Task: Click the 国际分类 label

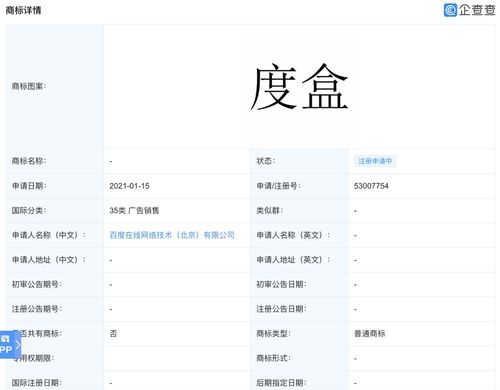Action: tap(29, 211)
